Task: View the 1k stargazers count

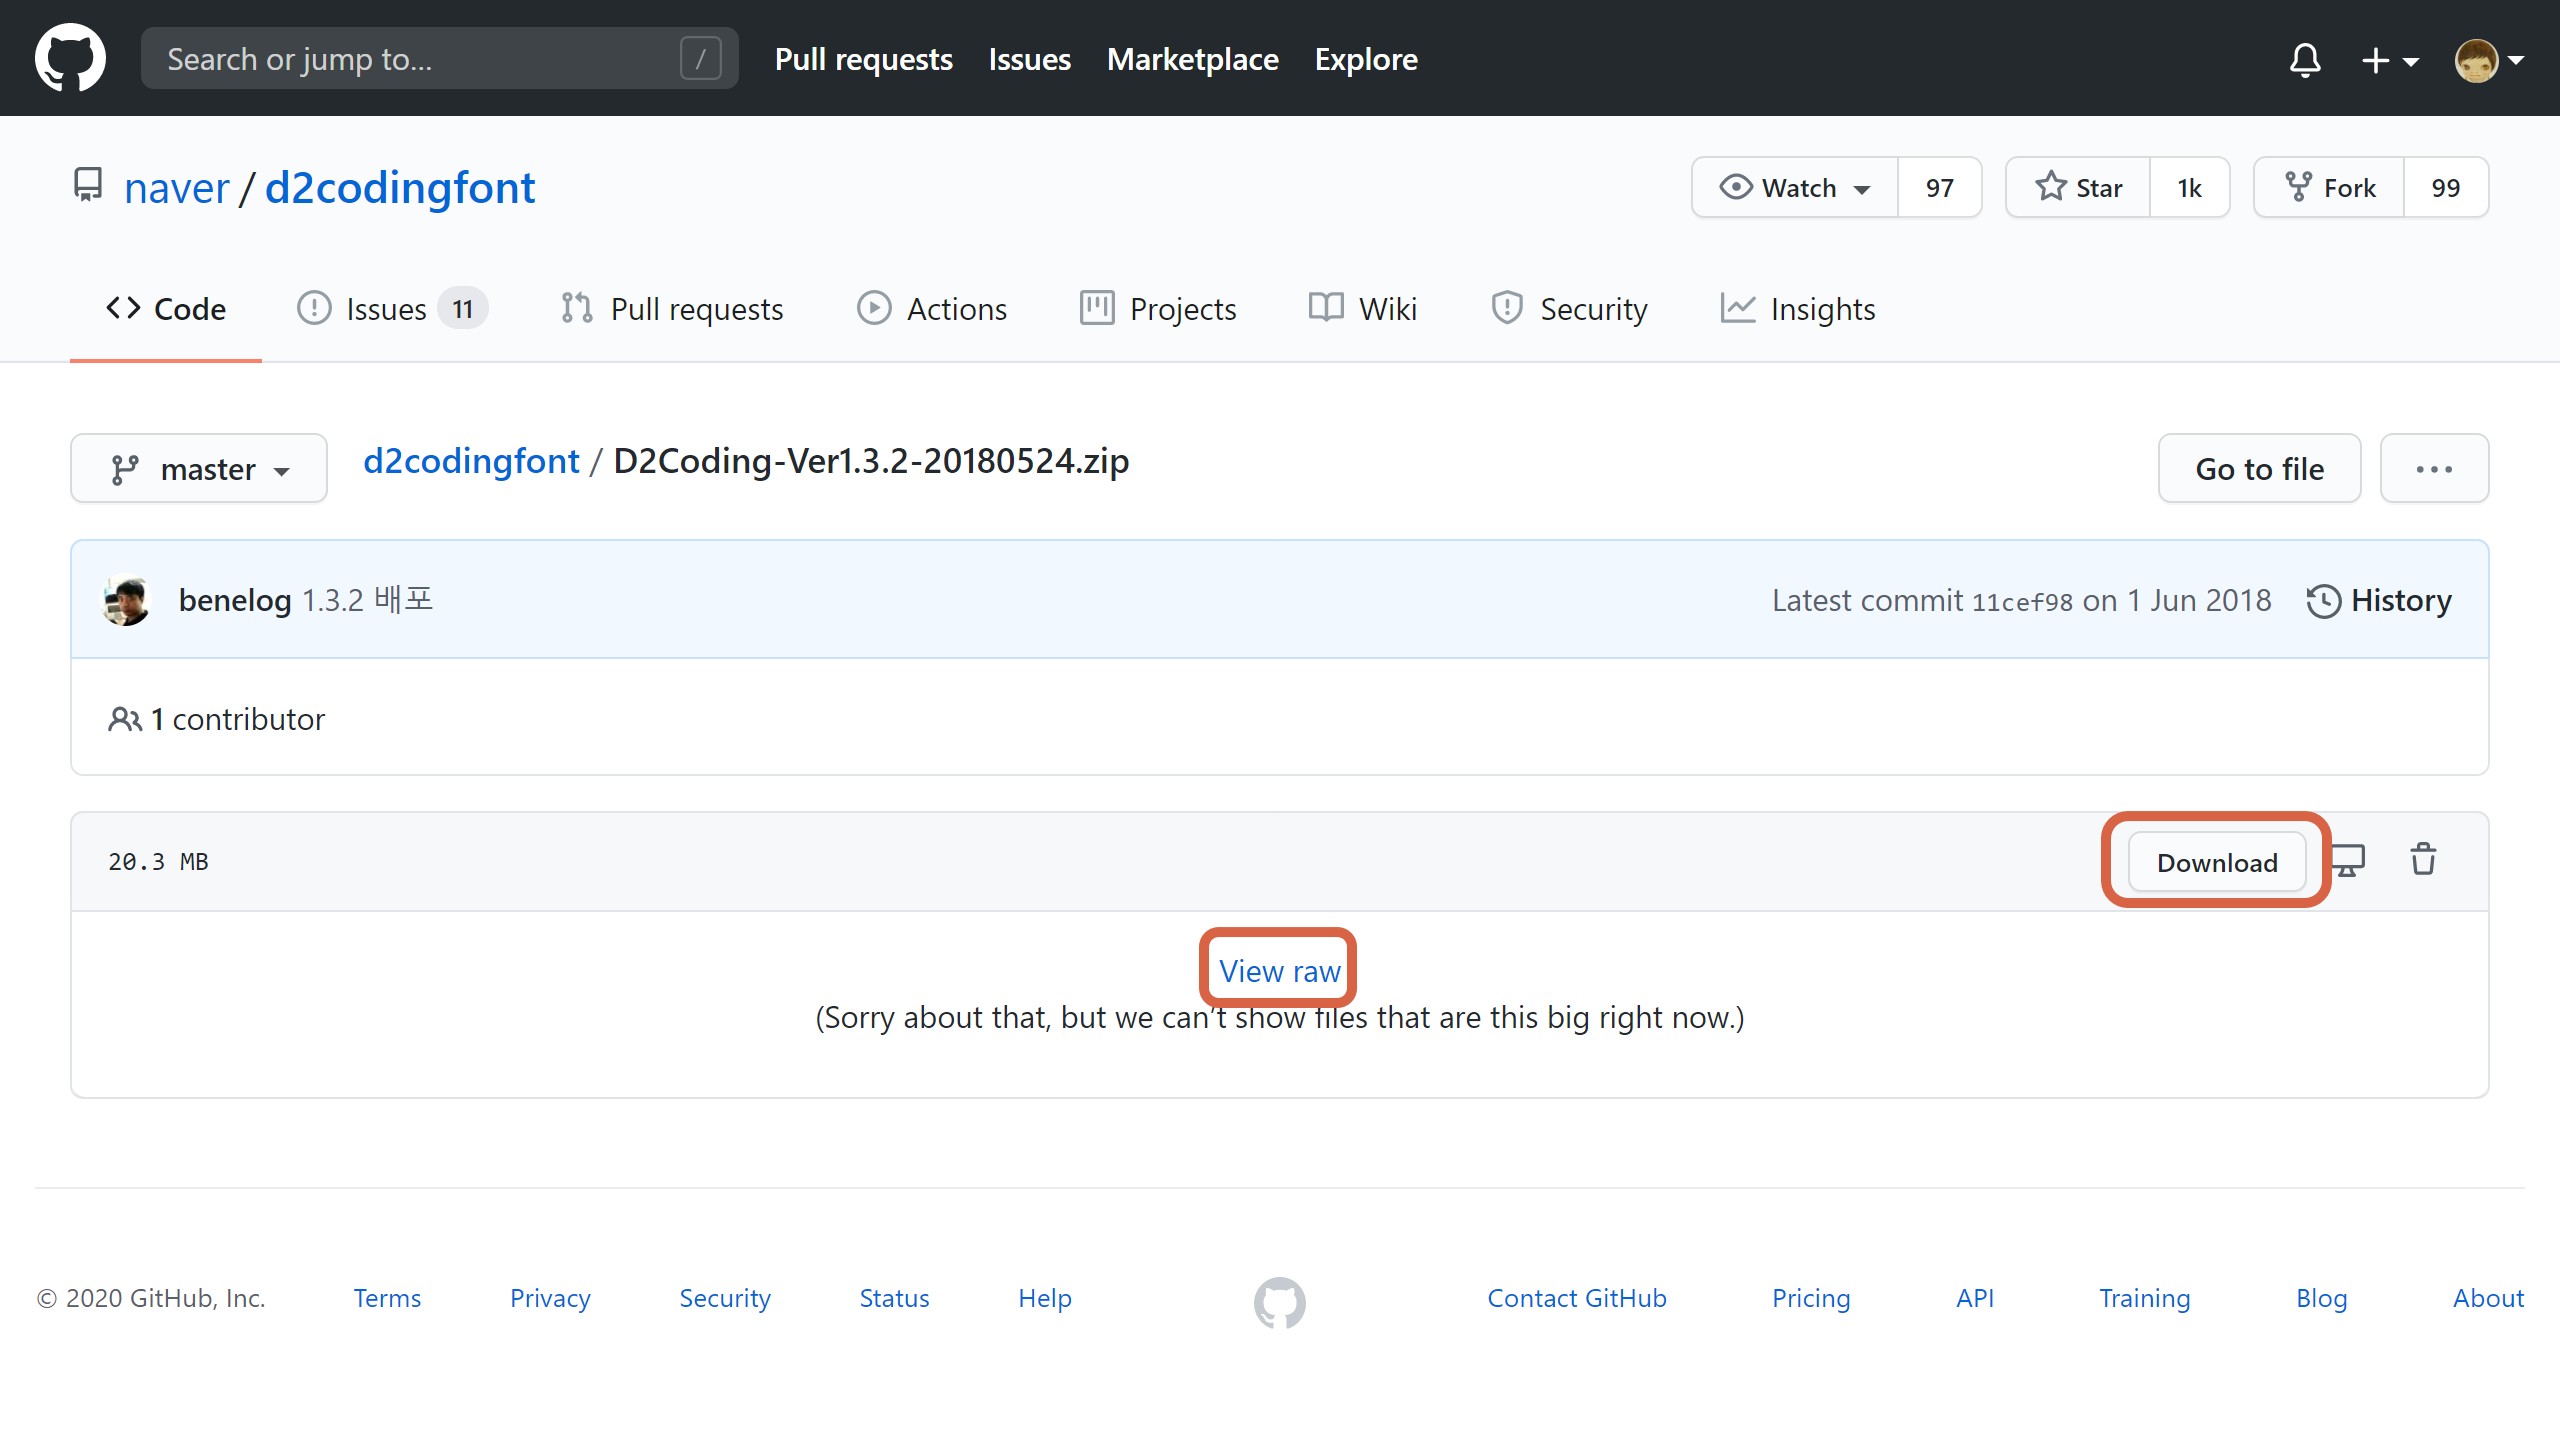Action: pos(2190,187)
